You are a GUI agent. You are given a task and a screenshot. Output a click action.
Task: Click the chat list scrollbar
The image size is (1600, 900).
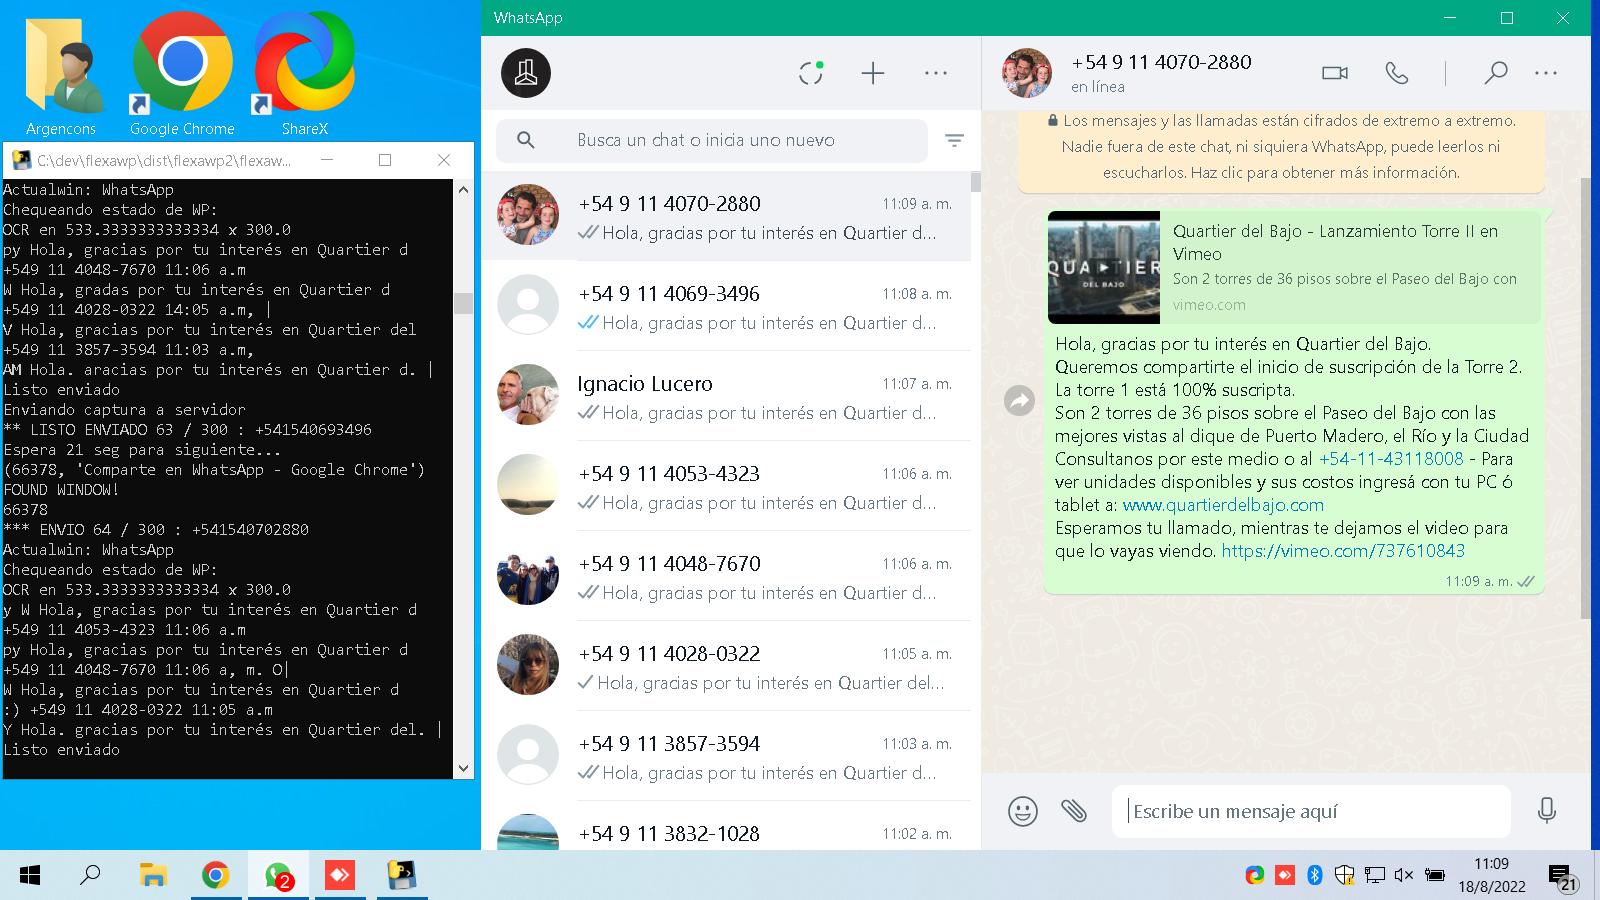(x=975, y=182)
